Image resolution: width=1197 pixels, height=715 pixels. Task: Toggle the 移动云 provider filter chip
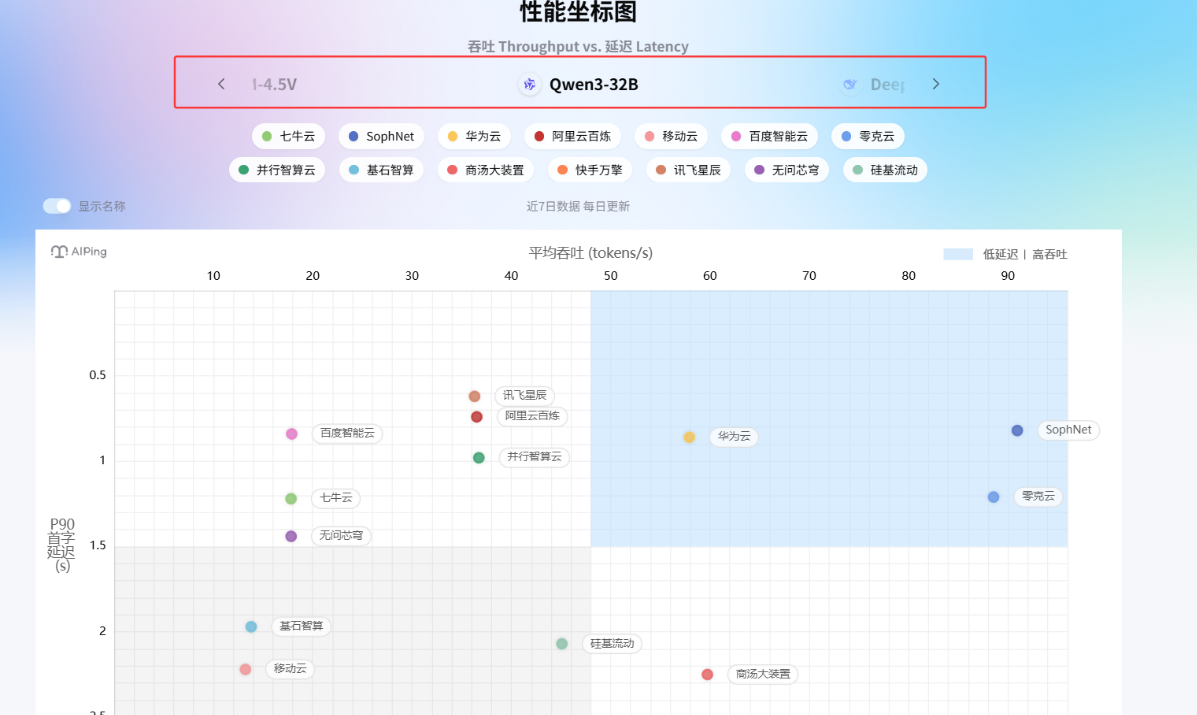point(671,136)
